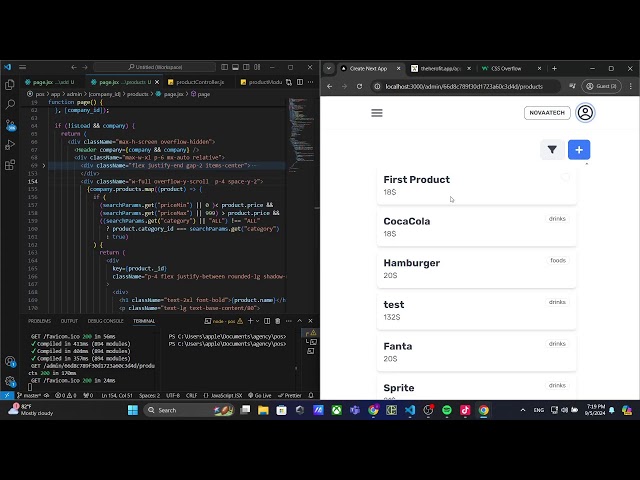Open VS Code notifications bell
The height and width of the screenshot is (480, 640).
coord(311,395)
